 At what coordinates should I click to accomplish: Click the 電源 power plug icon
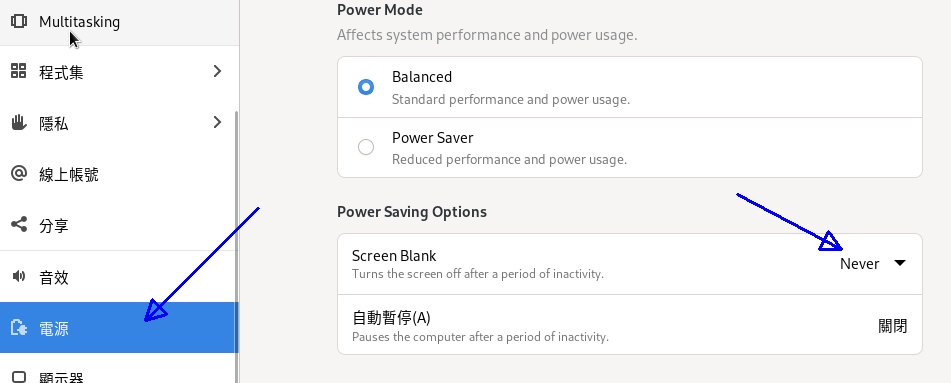pyautogui.click(x=19, y=328)
